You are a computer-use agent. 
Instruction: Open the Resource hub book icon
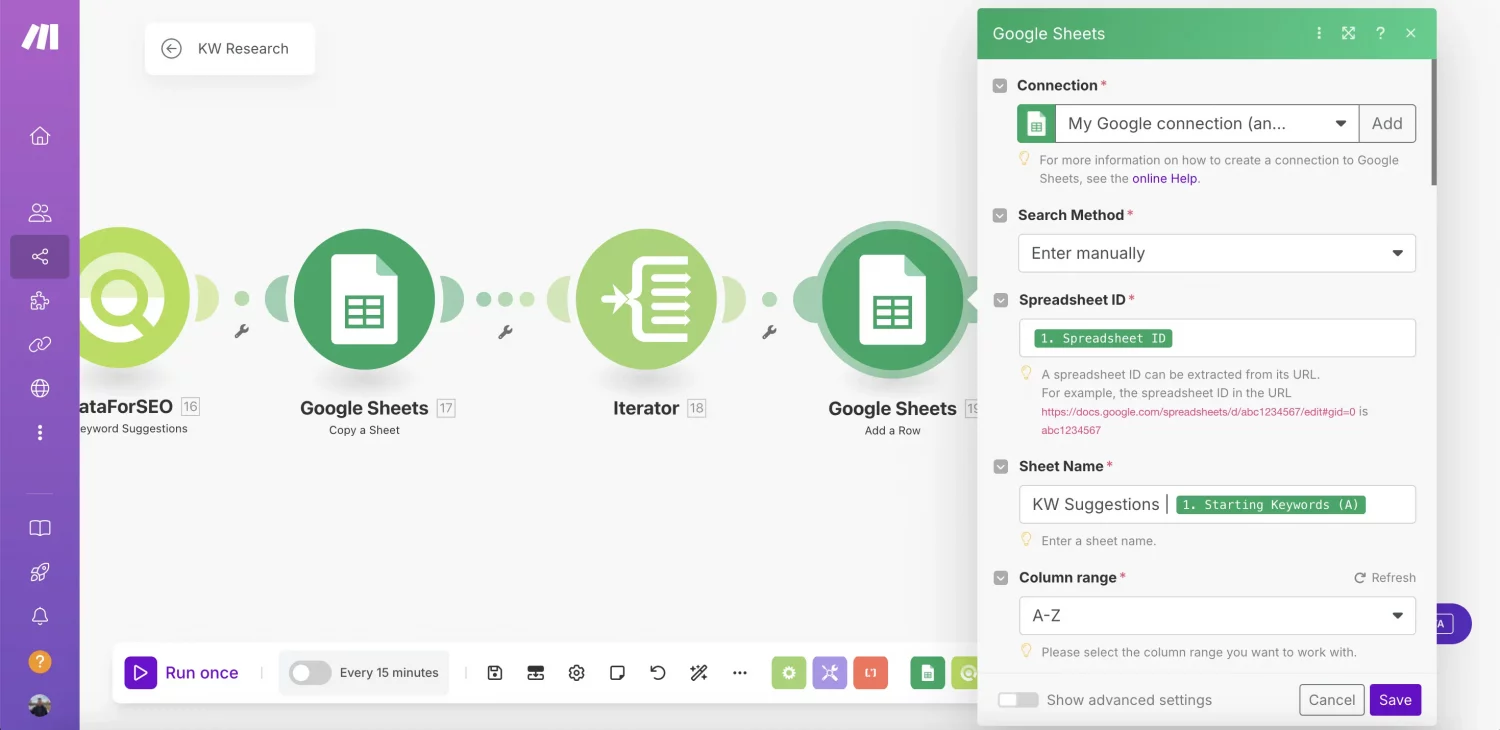point(40,528)
